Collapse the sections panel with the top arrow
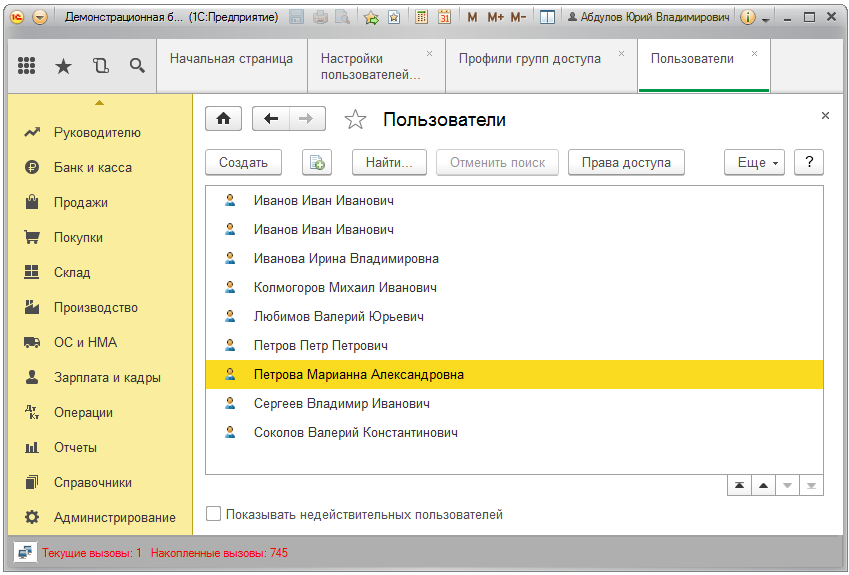 point(99,103)
